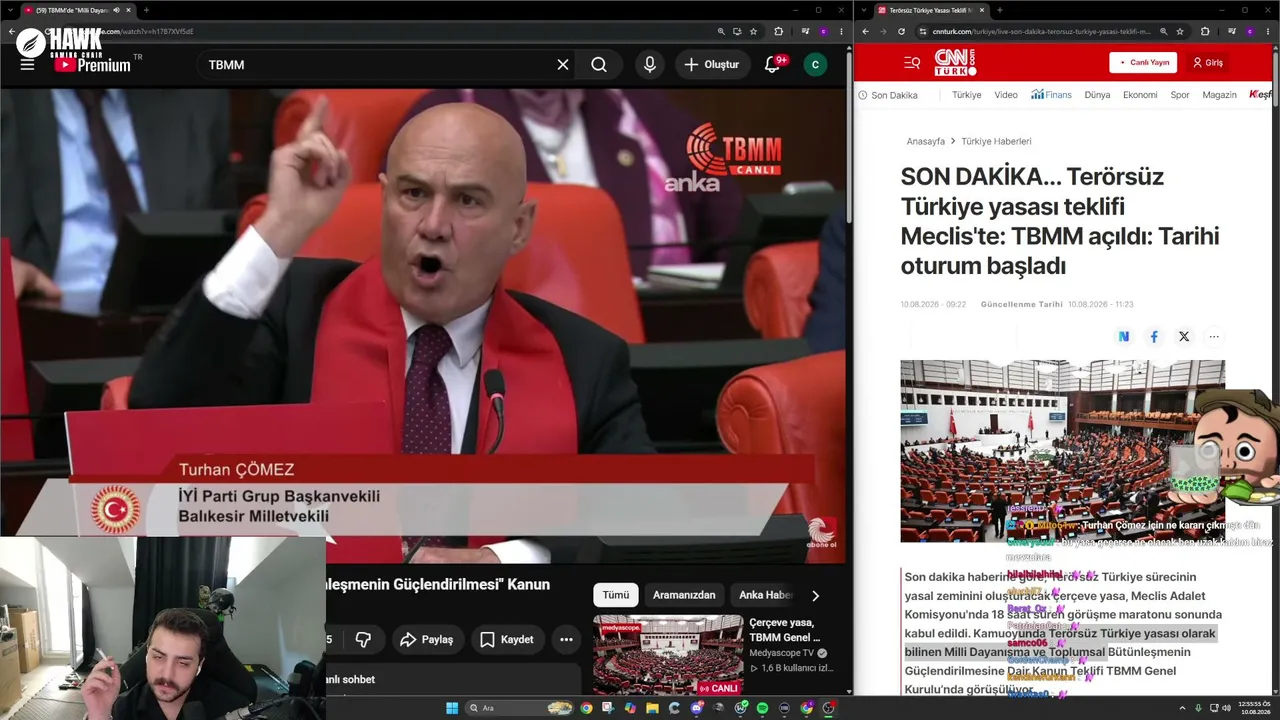Open the Çerçeve yasa, TBMM Genel video title
This screenshot has width=1280, height=720.
[785, 629]
